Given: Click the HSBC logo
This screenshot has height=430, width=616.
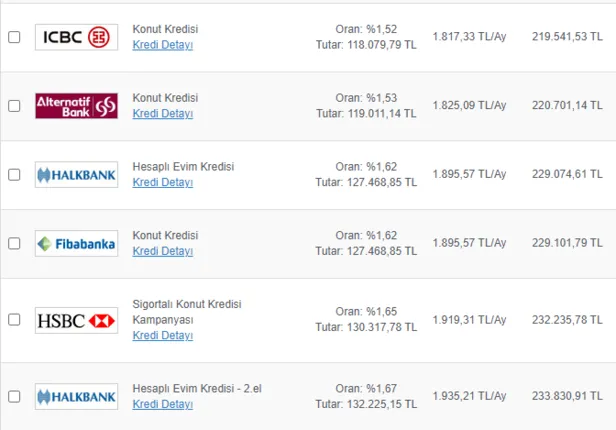Looking at the screenshot, I should [76, 320].
